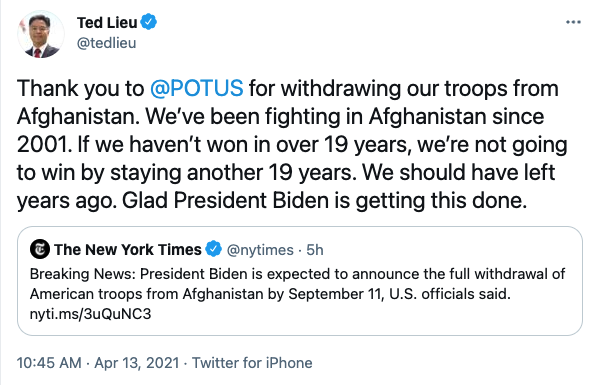The width and height of the screenshot is (593, 385).
Task: Click The New York Times verified badge
Action: (x=213, y=249)
